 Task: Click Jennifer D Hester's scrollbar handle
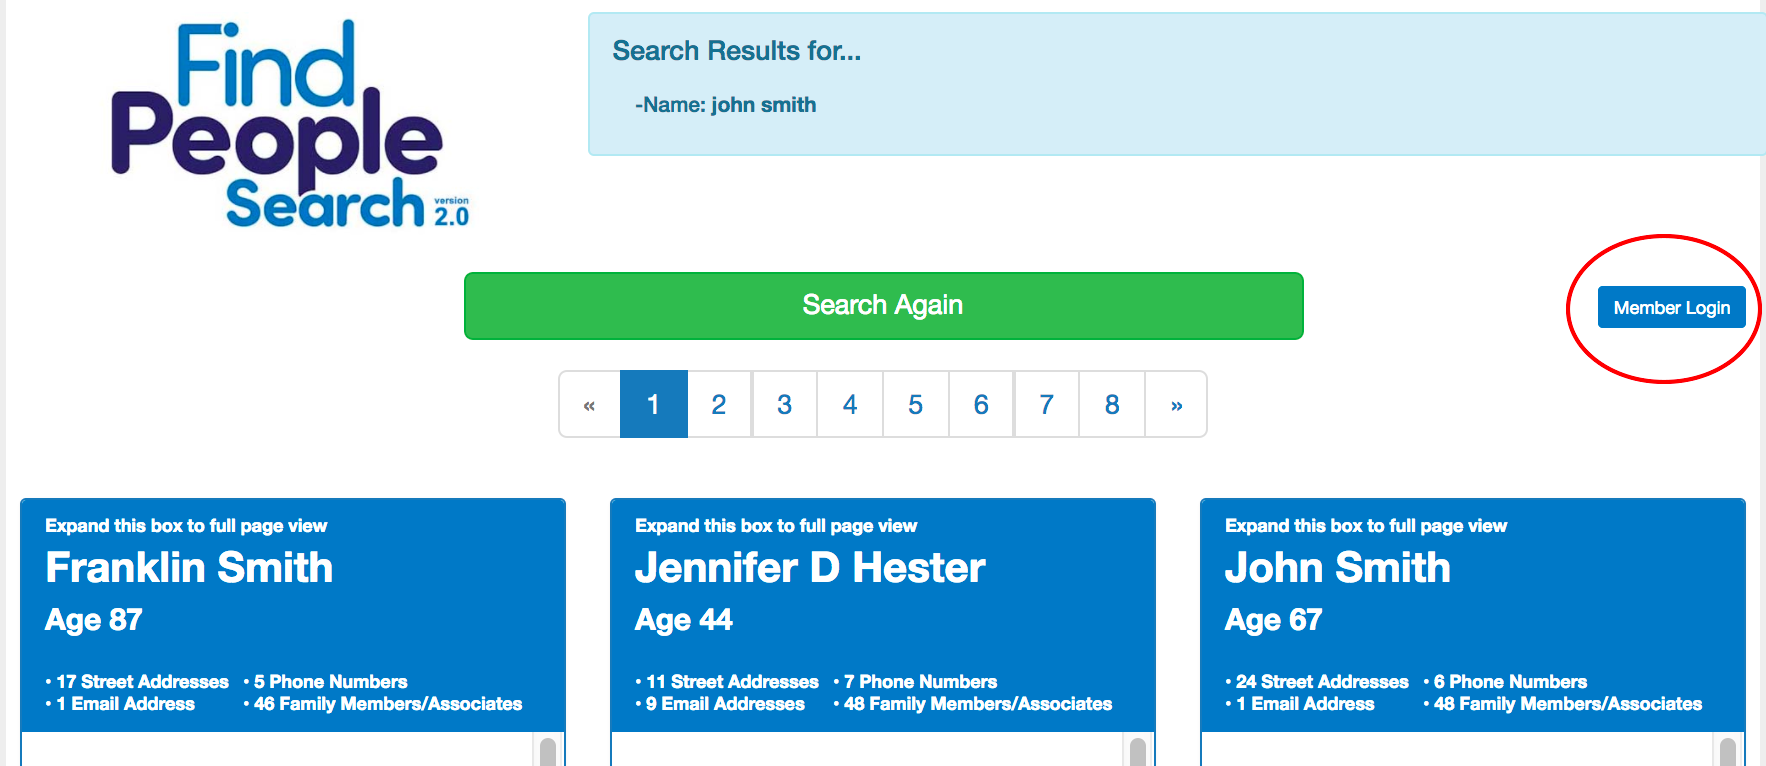pos(1138,752)
